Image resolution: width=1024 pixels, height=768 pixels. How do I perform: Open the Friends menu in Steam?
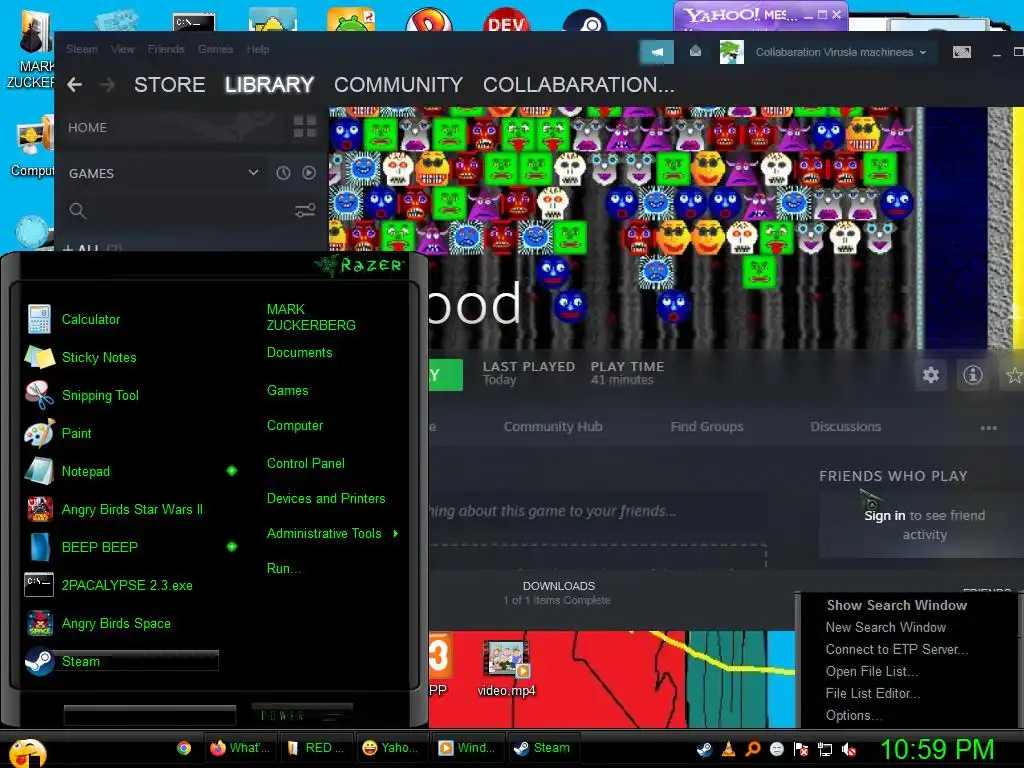[166, 49]
